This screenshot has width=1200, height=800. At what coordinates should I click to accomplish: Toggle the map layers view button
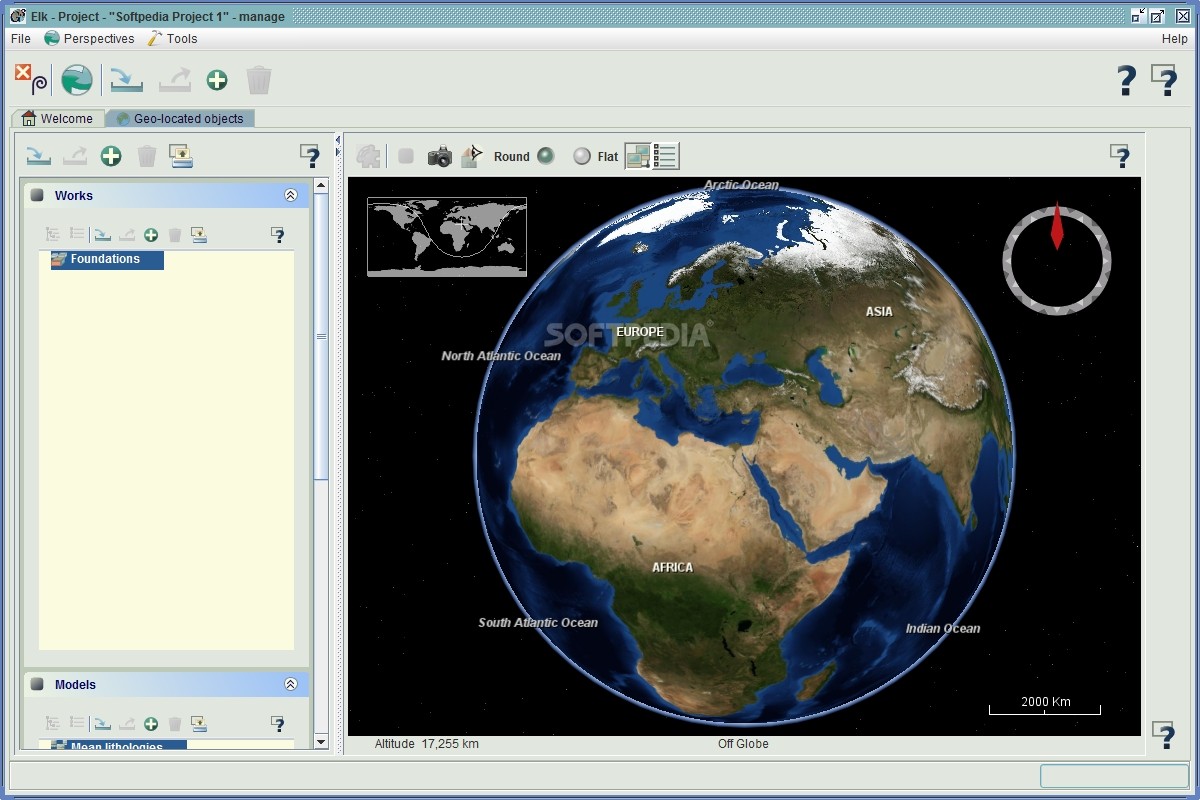tap(638, 156)
